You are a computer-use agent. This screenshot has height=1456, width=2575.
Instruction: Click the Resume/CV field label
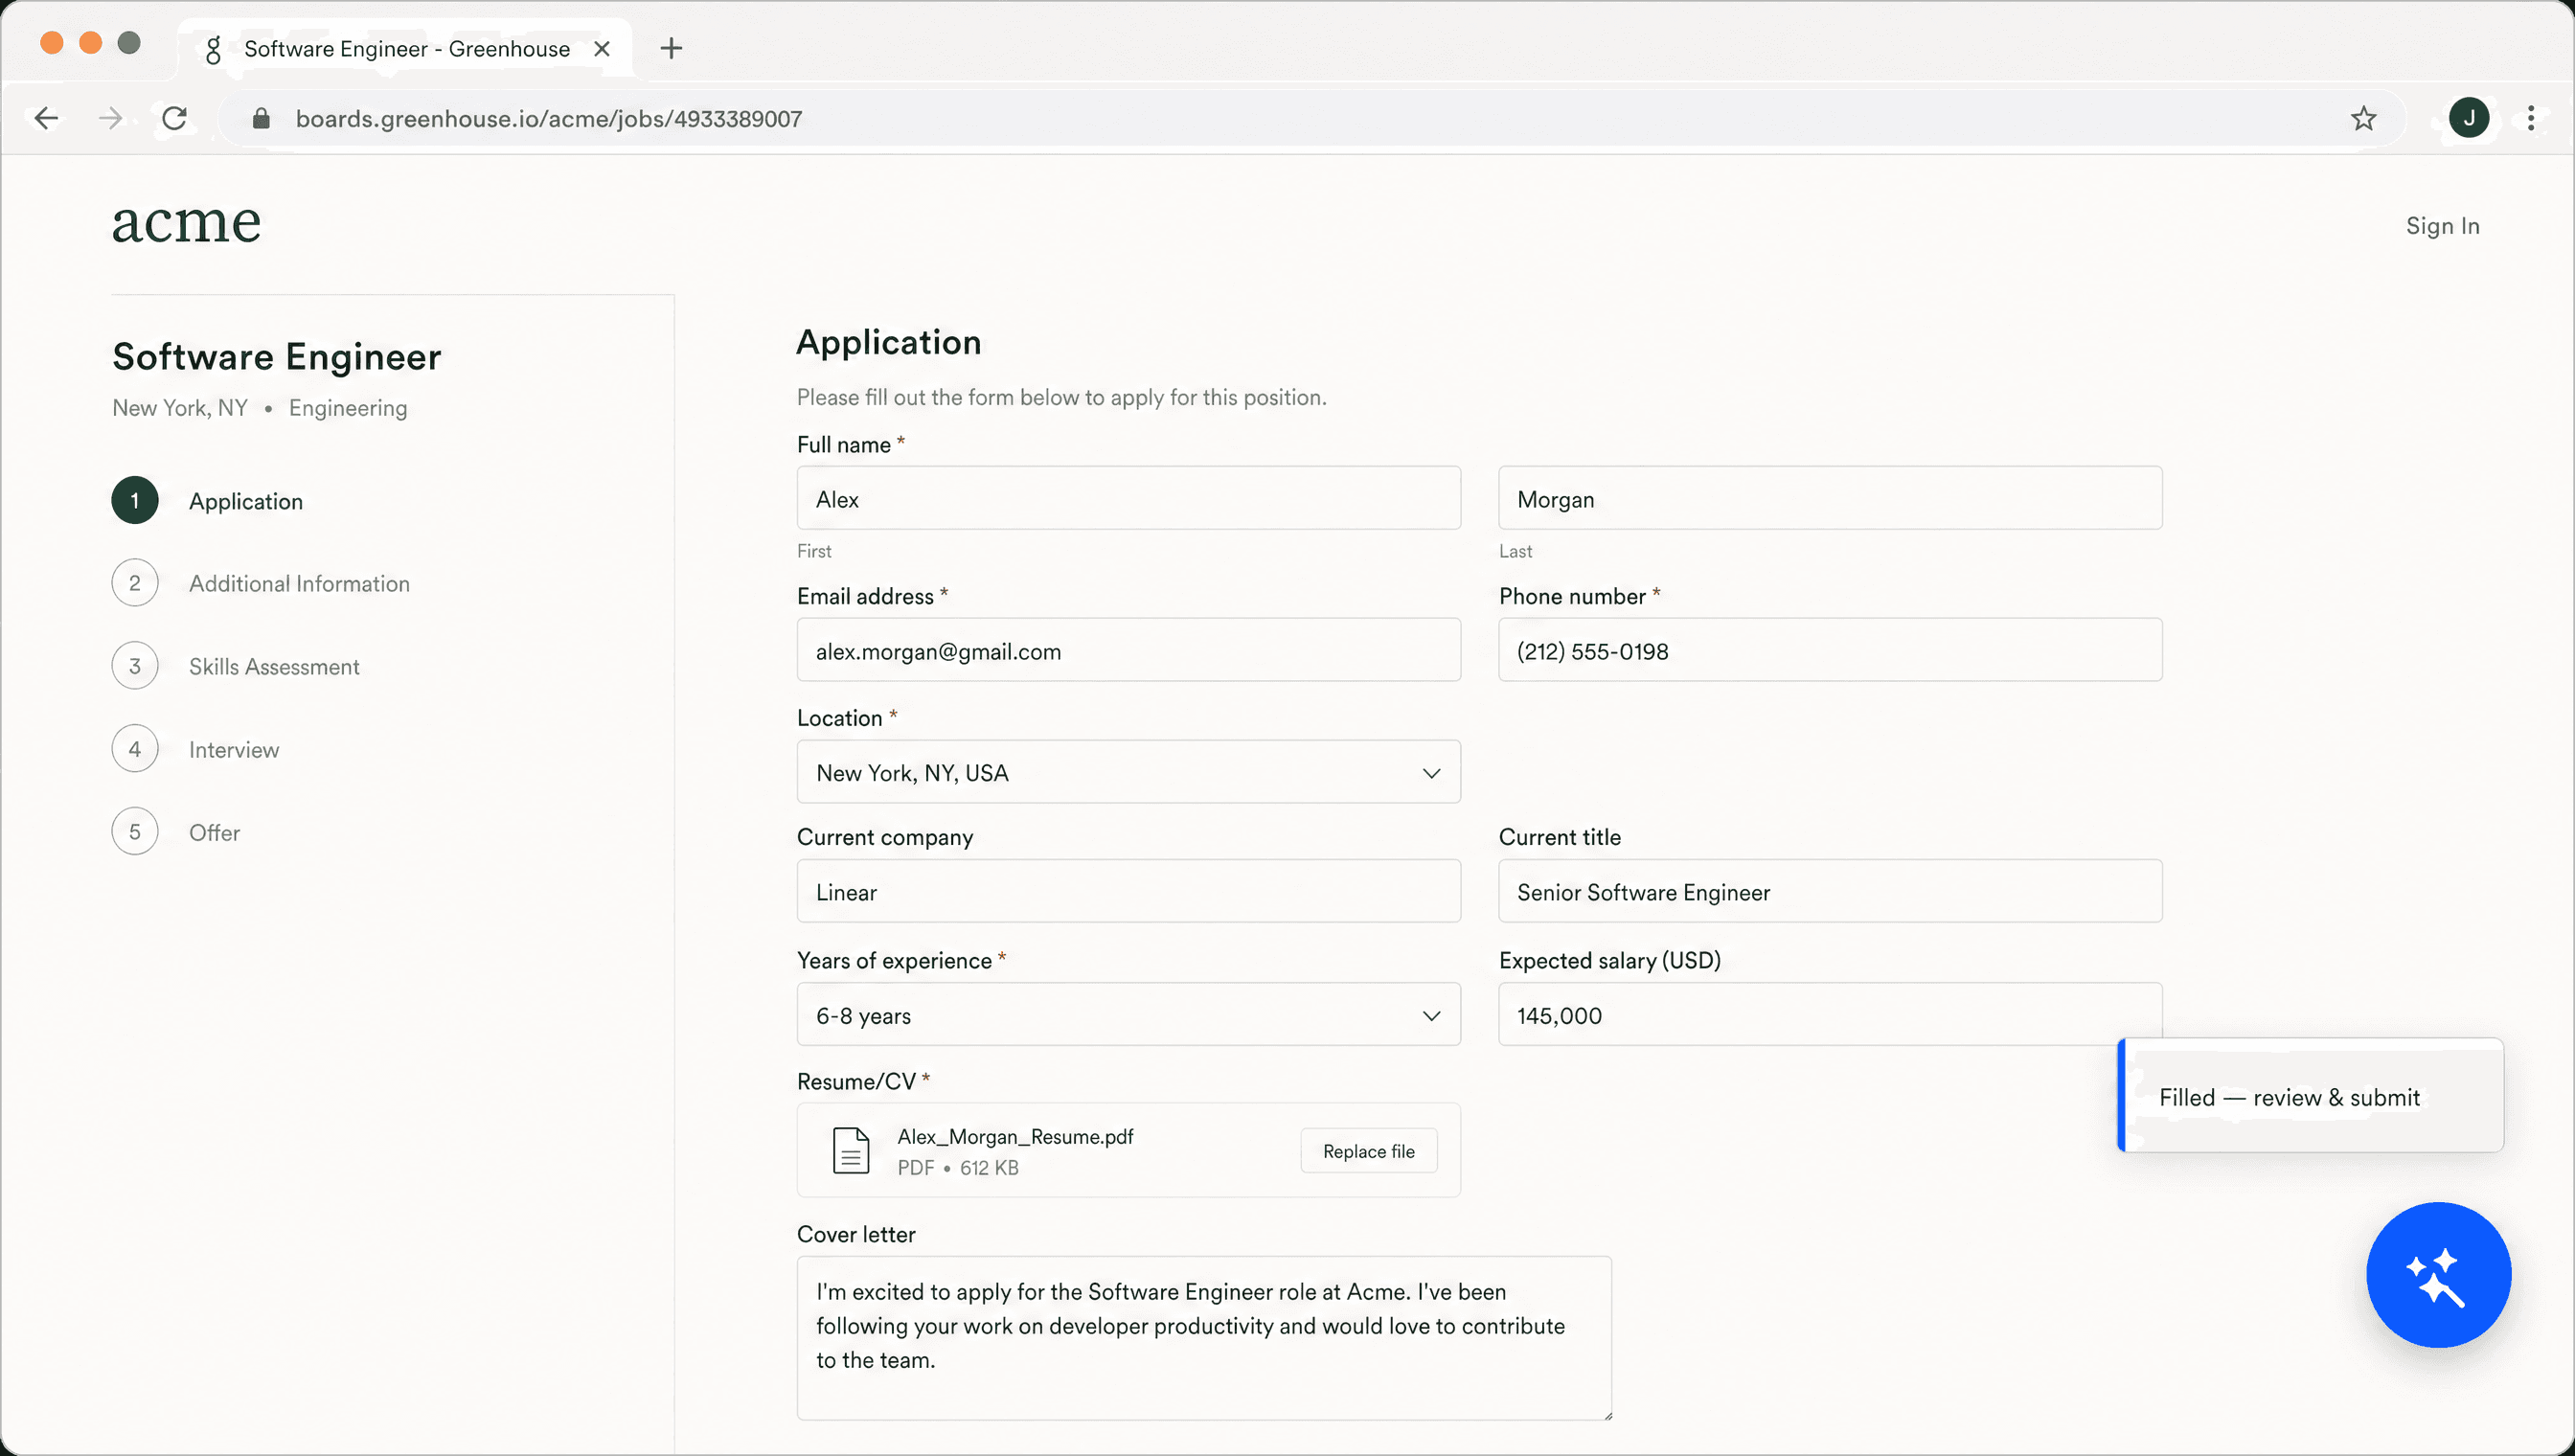click(x=856, y=1082)
